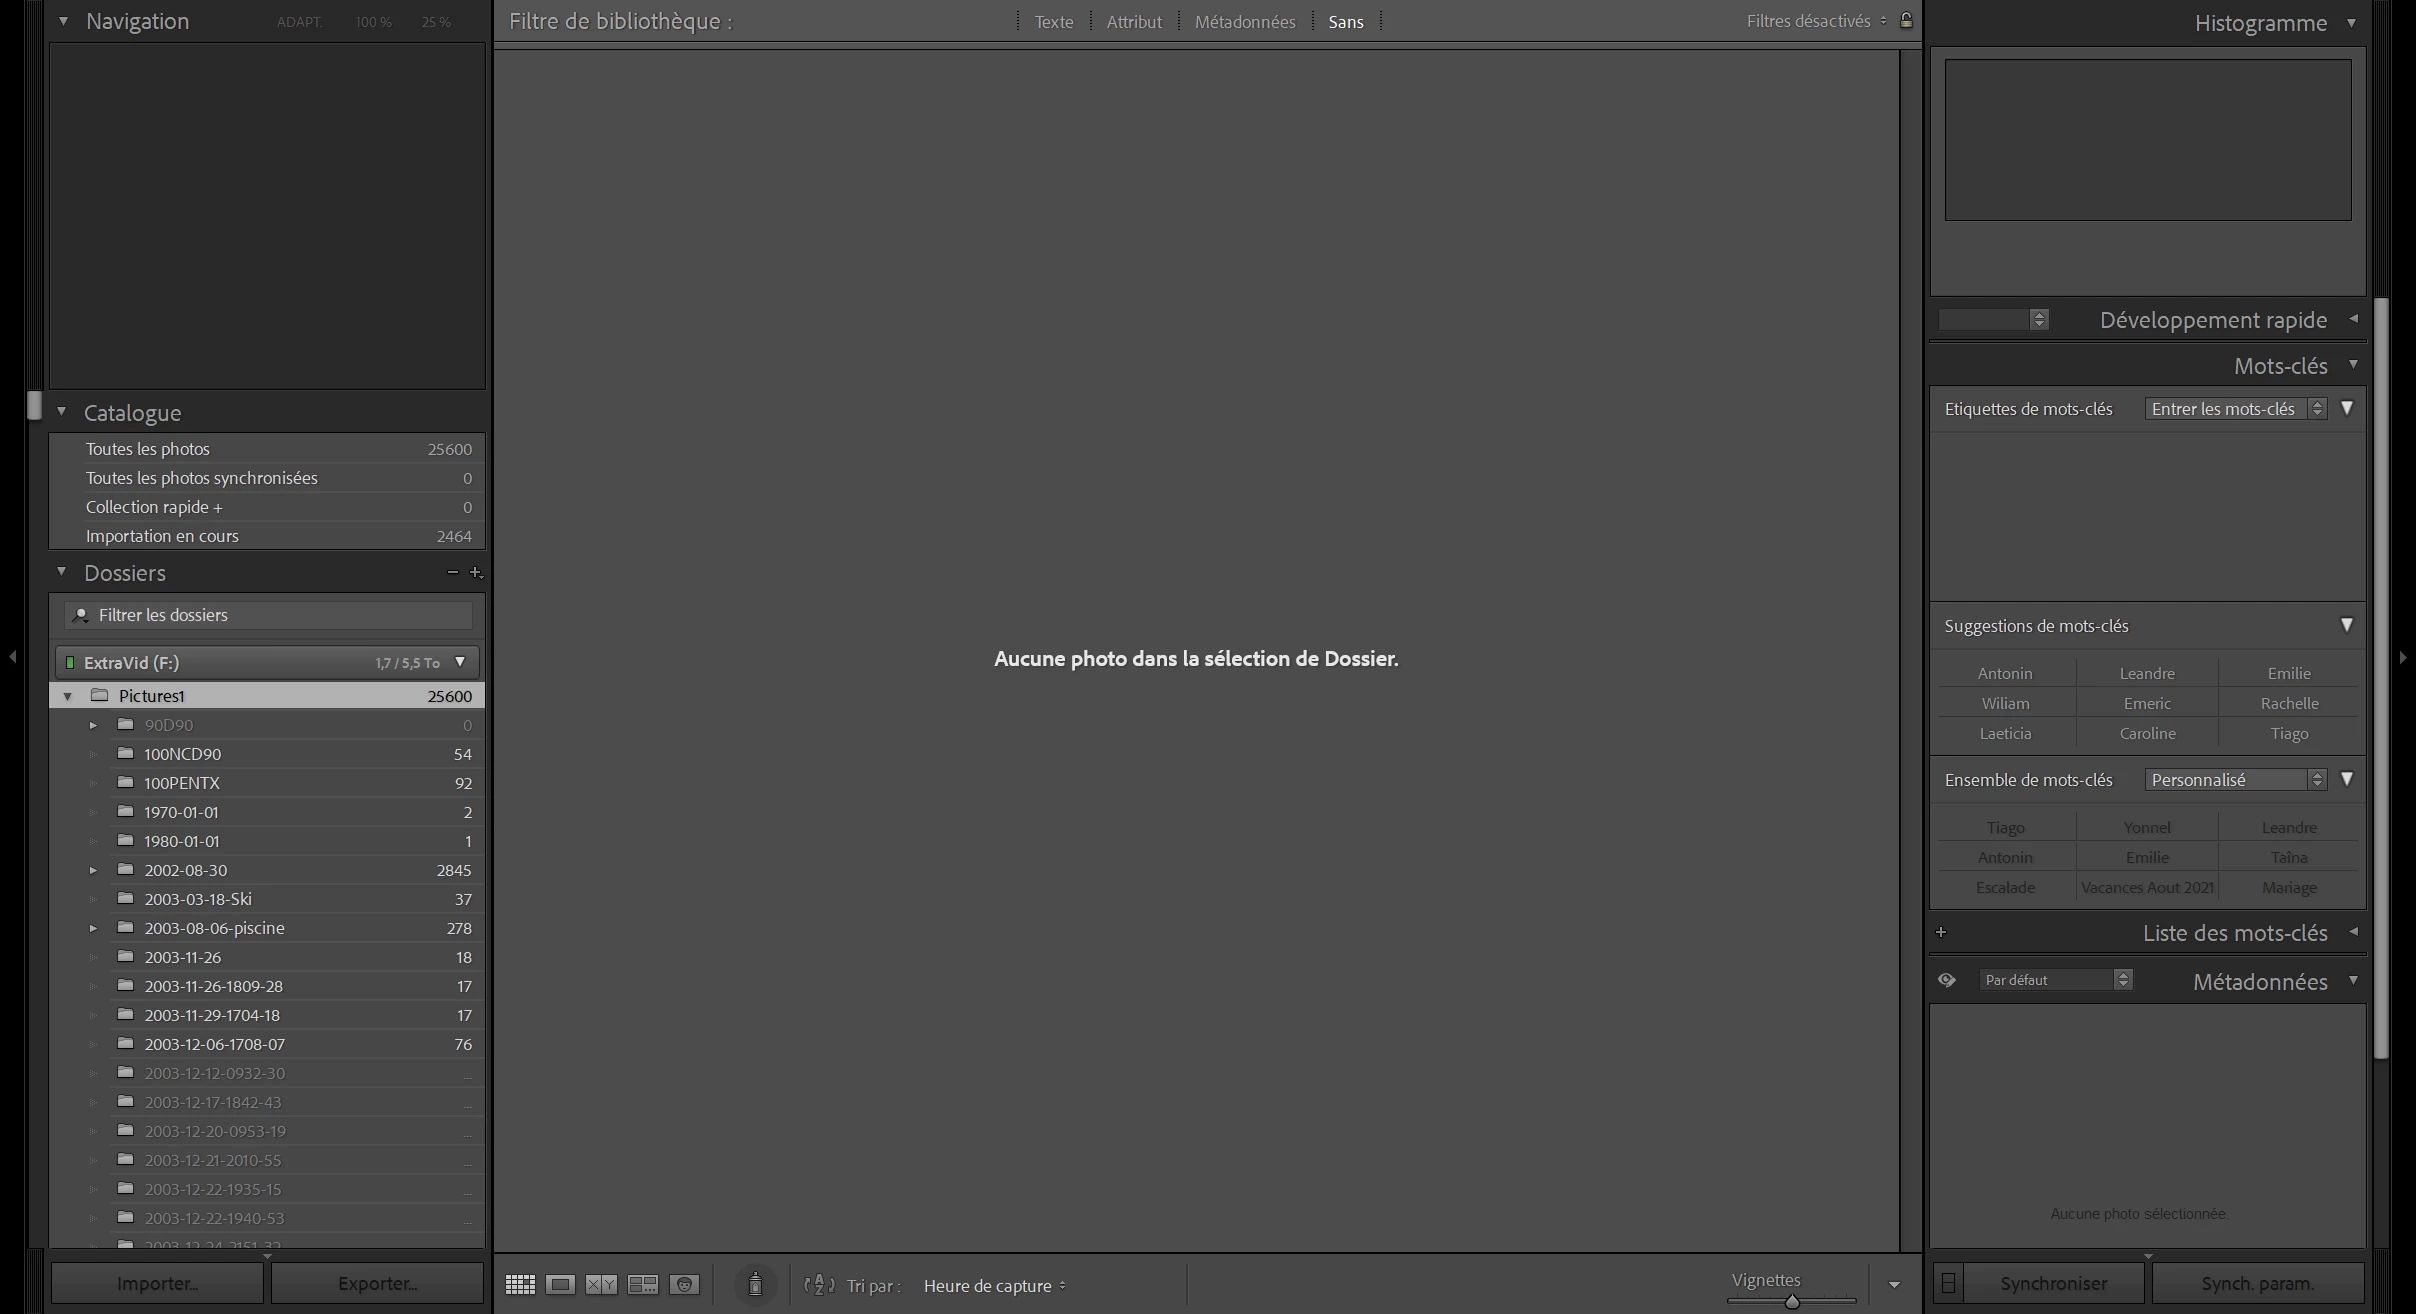
Task: Click the Exporter button
Action: point(377,1283)
